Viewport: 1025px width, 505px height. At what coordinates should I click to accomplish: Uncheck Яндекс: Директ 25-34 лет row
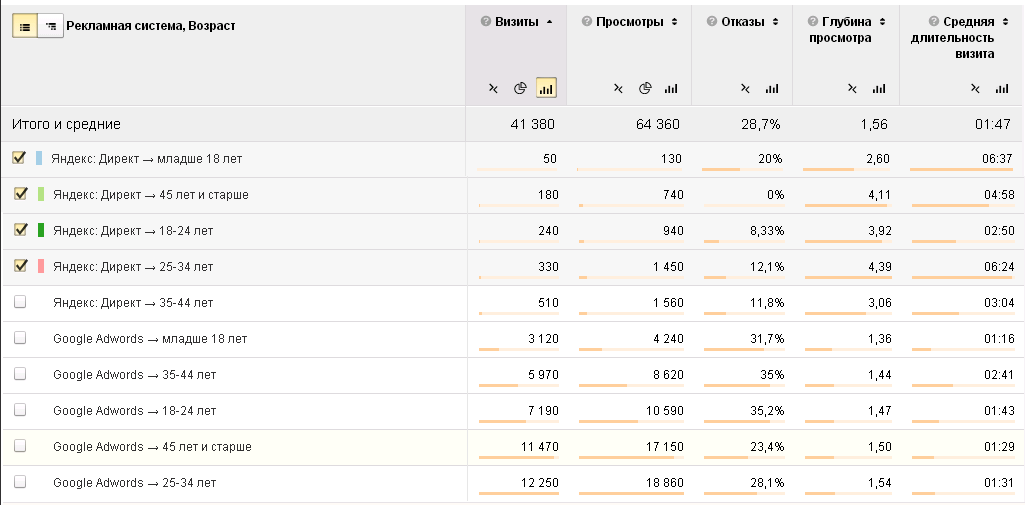pos(20,266)
